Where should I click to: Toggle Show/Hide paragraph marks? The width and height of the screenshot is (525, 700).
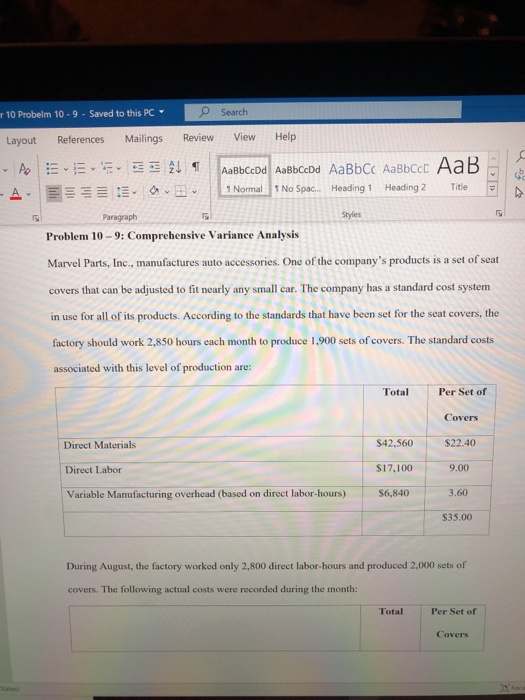(x=195, y=167)
